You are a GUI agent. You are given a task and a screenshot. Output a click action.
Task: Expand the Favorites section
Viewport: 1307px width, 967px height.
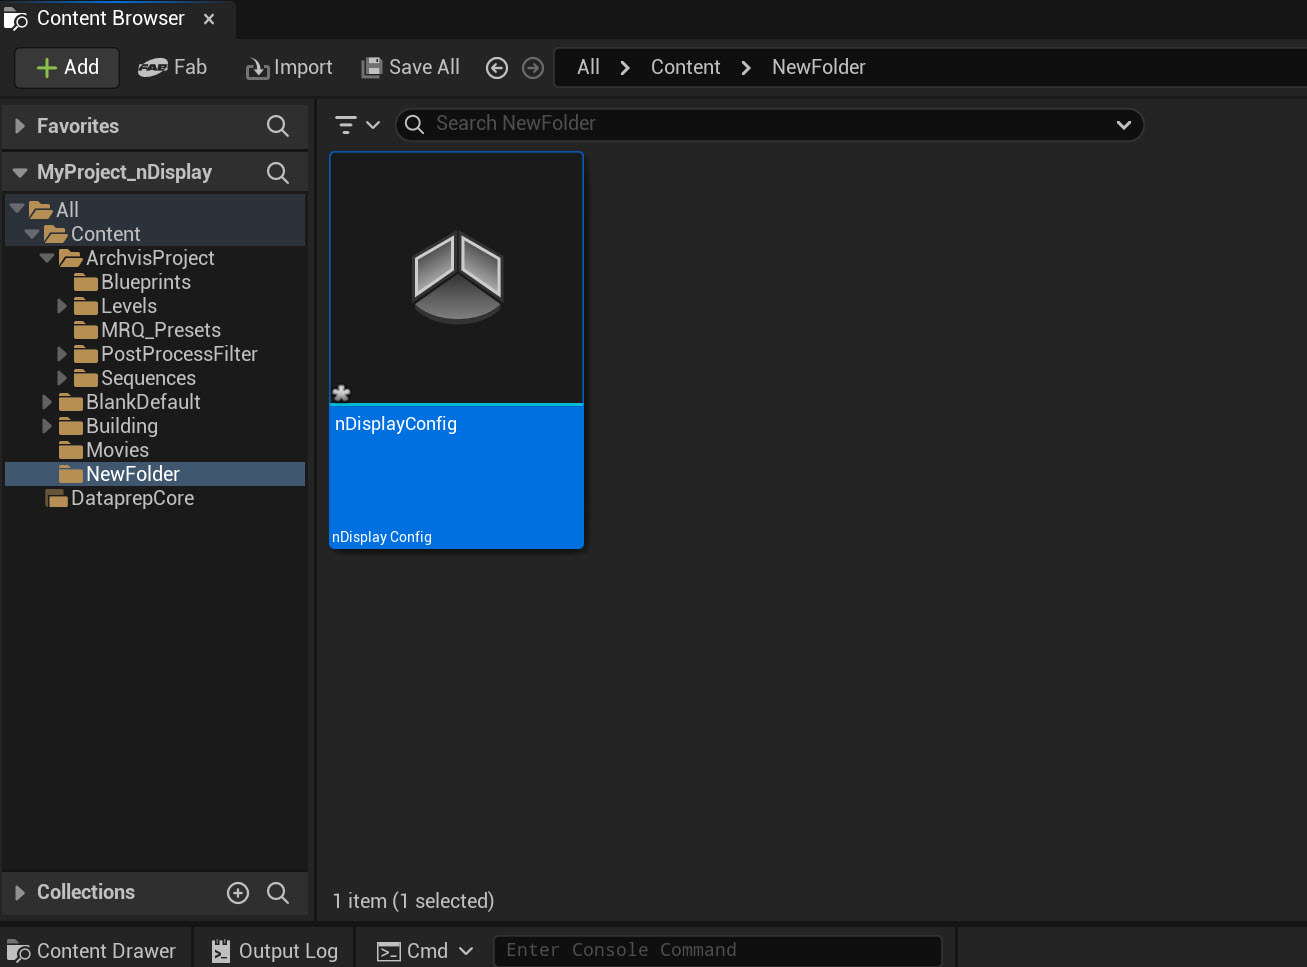coord(19,126)
